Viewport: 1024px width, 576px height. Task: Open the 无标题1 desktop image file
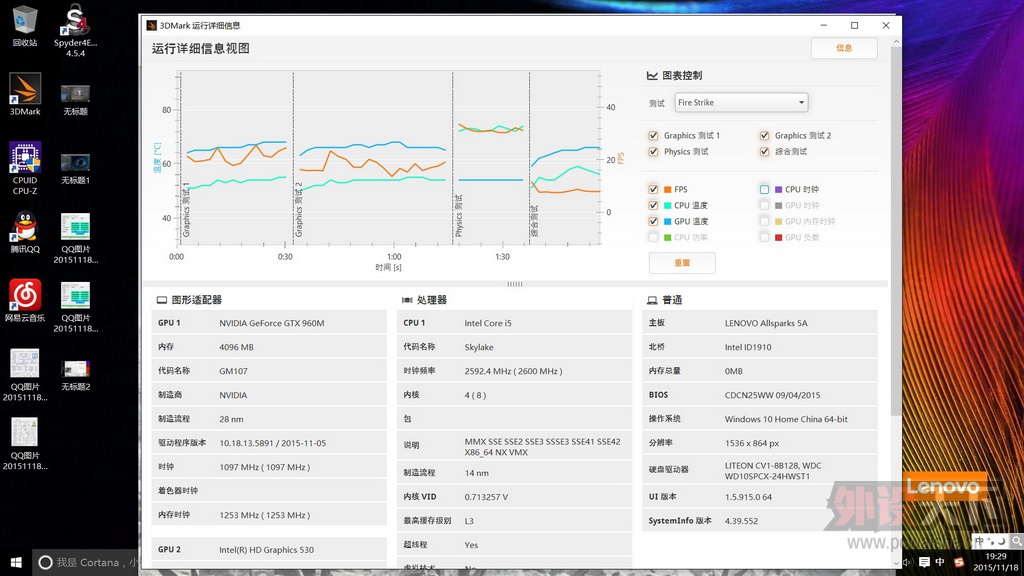pos(75,168)
